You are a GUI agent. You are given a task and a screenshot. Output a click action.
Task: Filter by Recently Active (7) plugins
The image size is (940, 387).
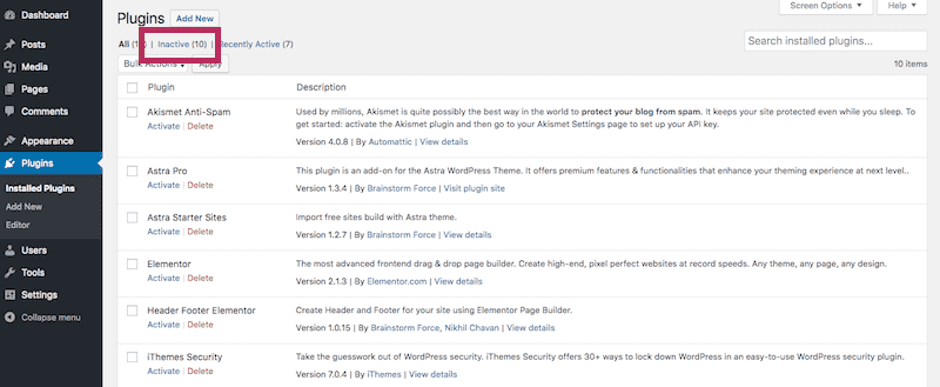coord(255,44)
